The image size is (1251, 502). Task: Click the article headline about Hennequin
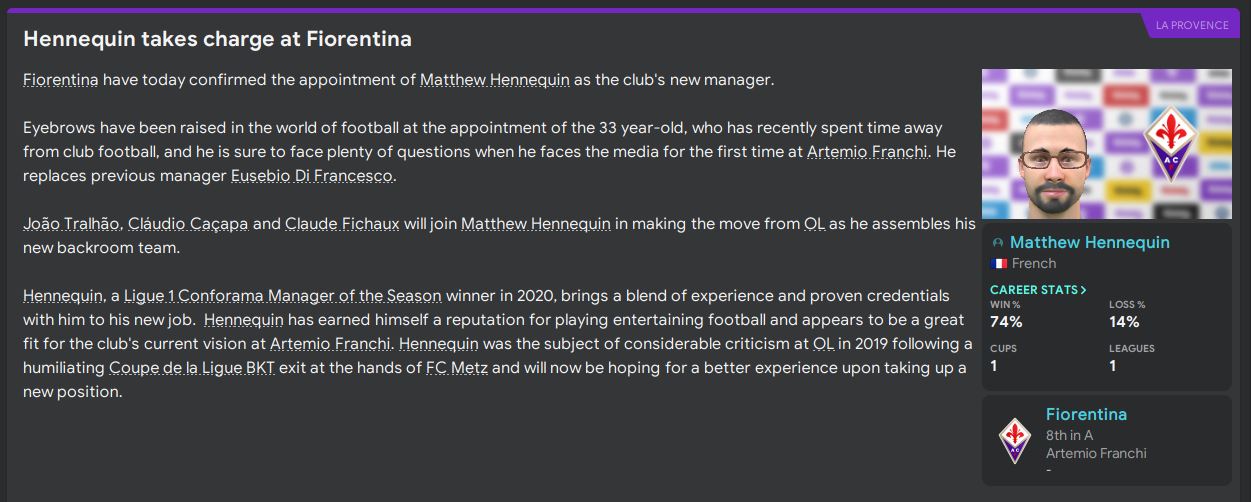tap(217, 40)
